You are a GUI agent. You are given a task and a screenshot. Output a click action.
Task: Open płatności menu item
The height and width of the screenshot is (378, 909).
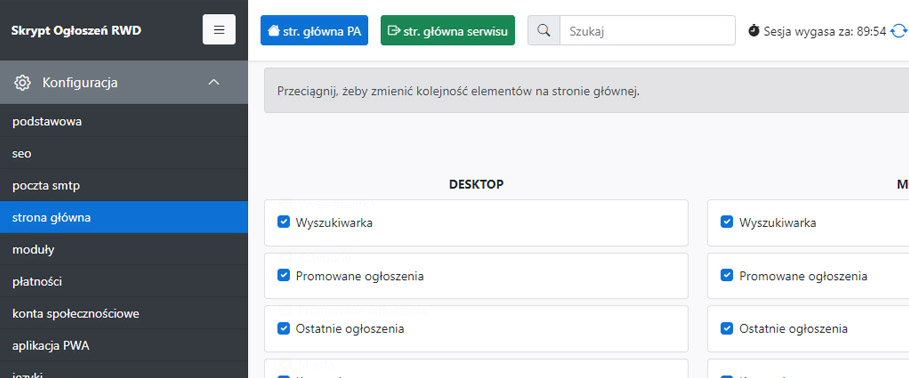pyautogui.click(x=123, y=282)
